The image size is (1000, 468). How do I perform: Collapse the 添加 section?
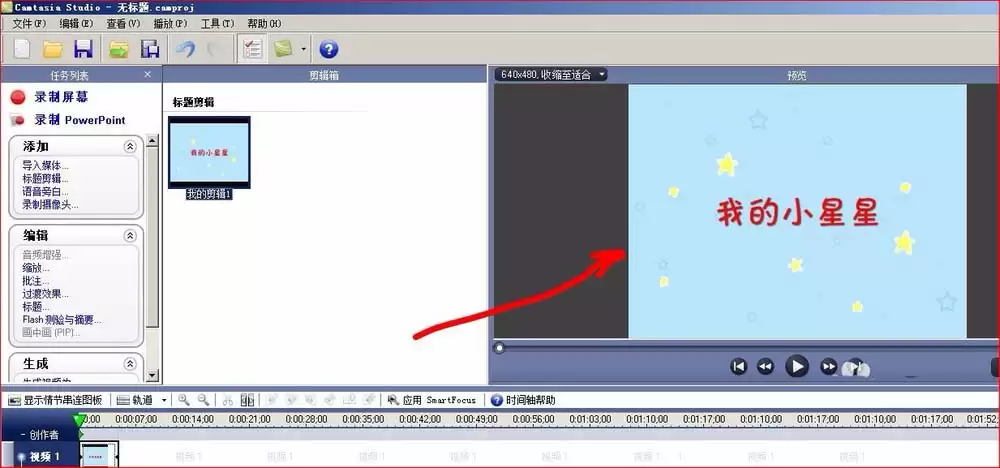130,147
